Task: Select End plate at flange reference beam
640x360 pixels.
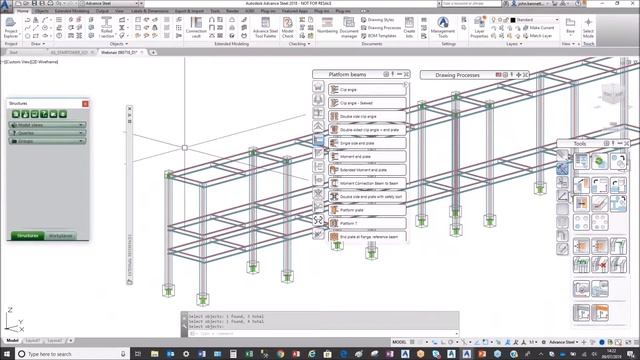Action: click(367, 237)
